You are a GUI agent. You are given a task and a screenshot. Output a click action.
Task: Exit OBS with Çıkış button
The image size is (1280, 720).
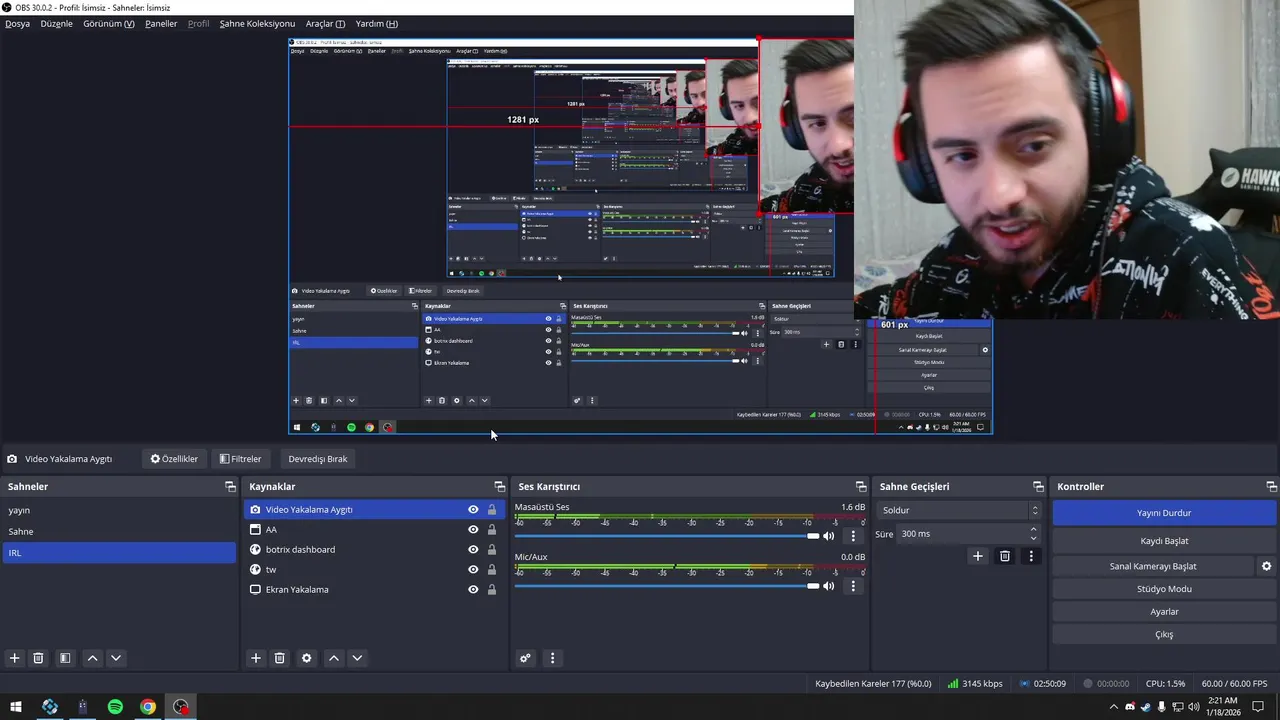(1164, 634)
